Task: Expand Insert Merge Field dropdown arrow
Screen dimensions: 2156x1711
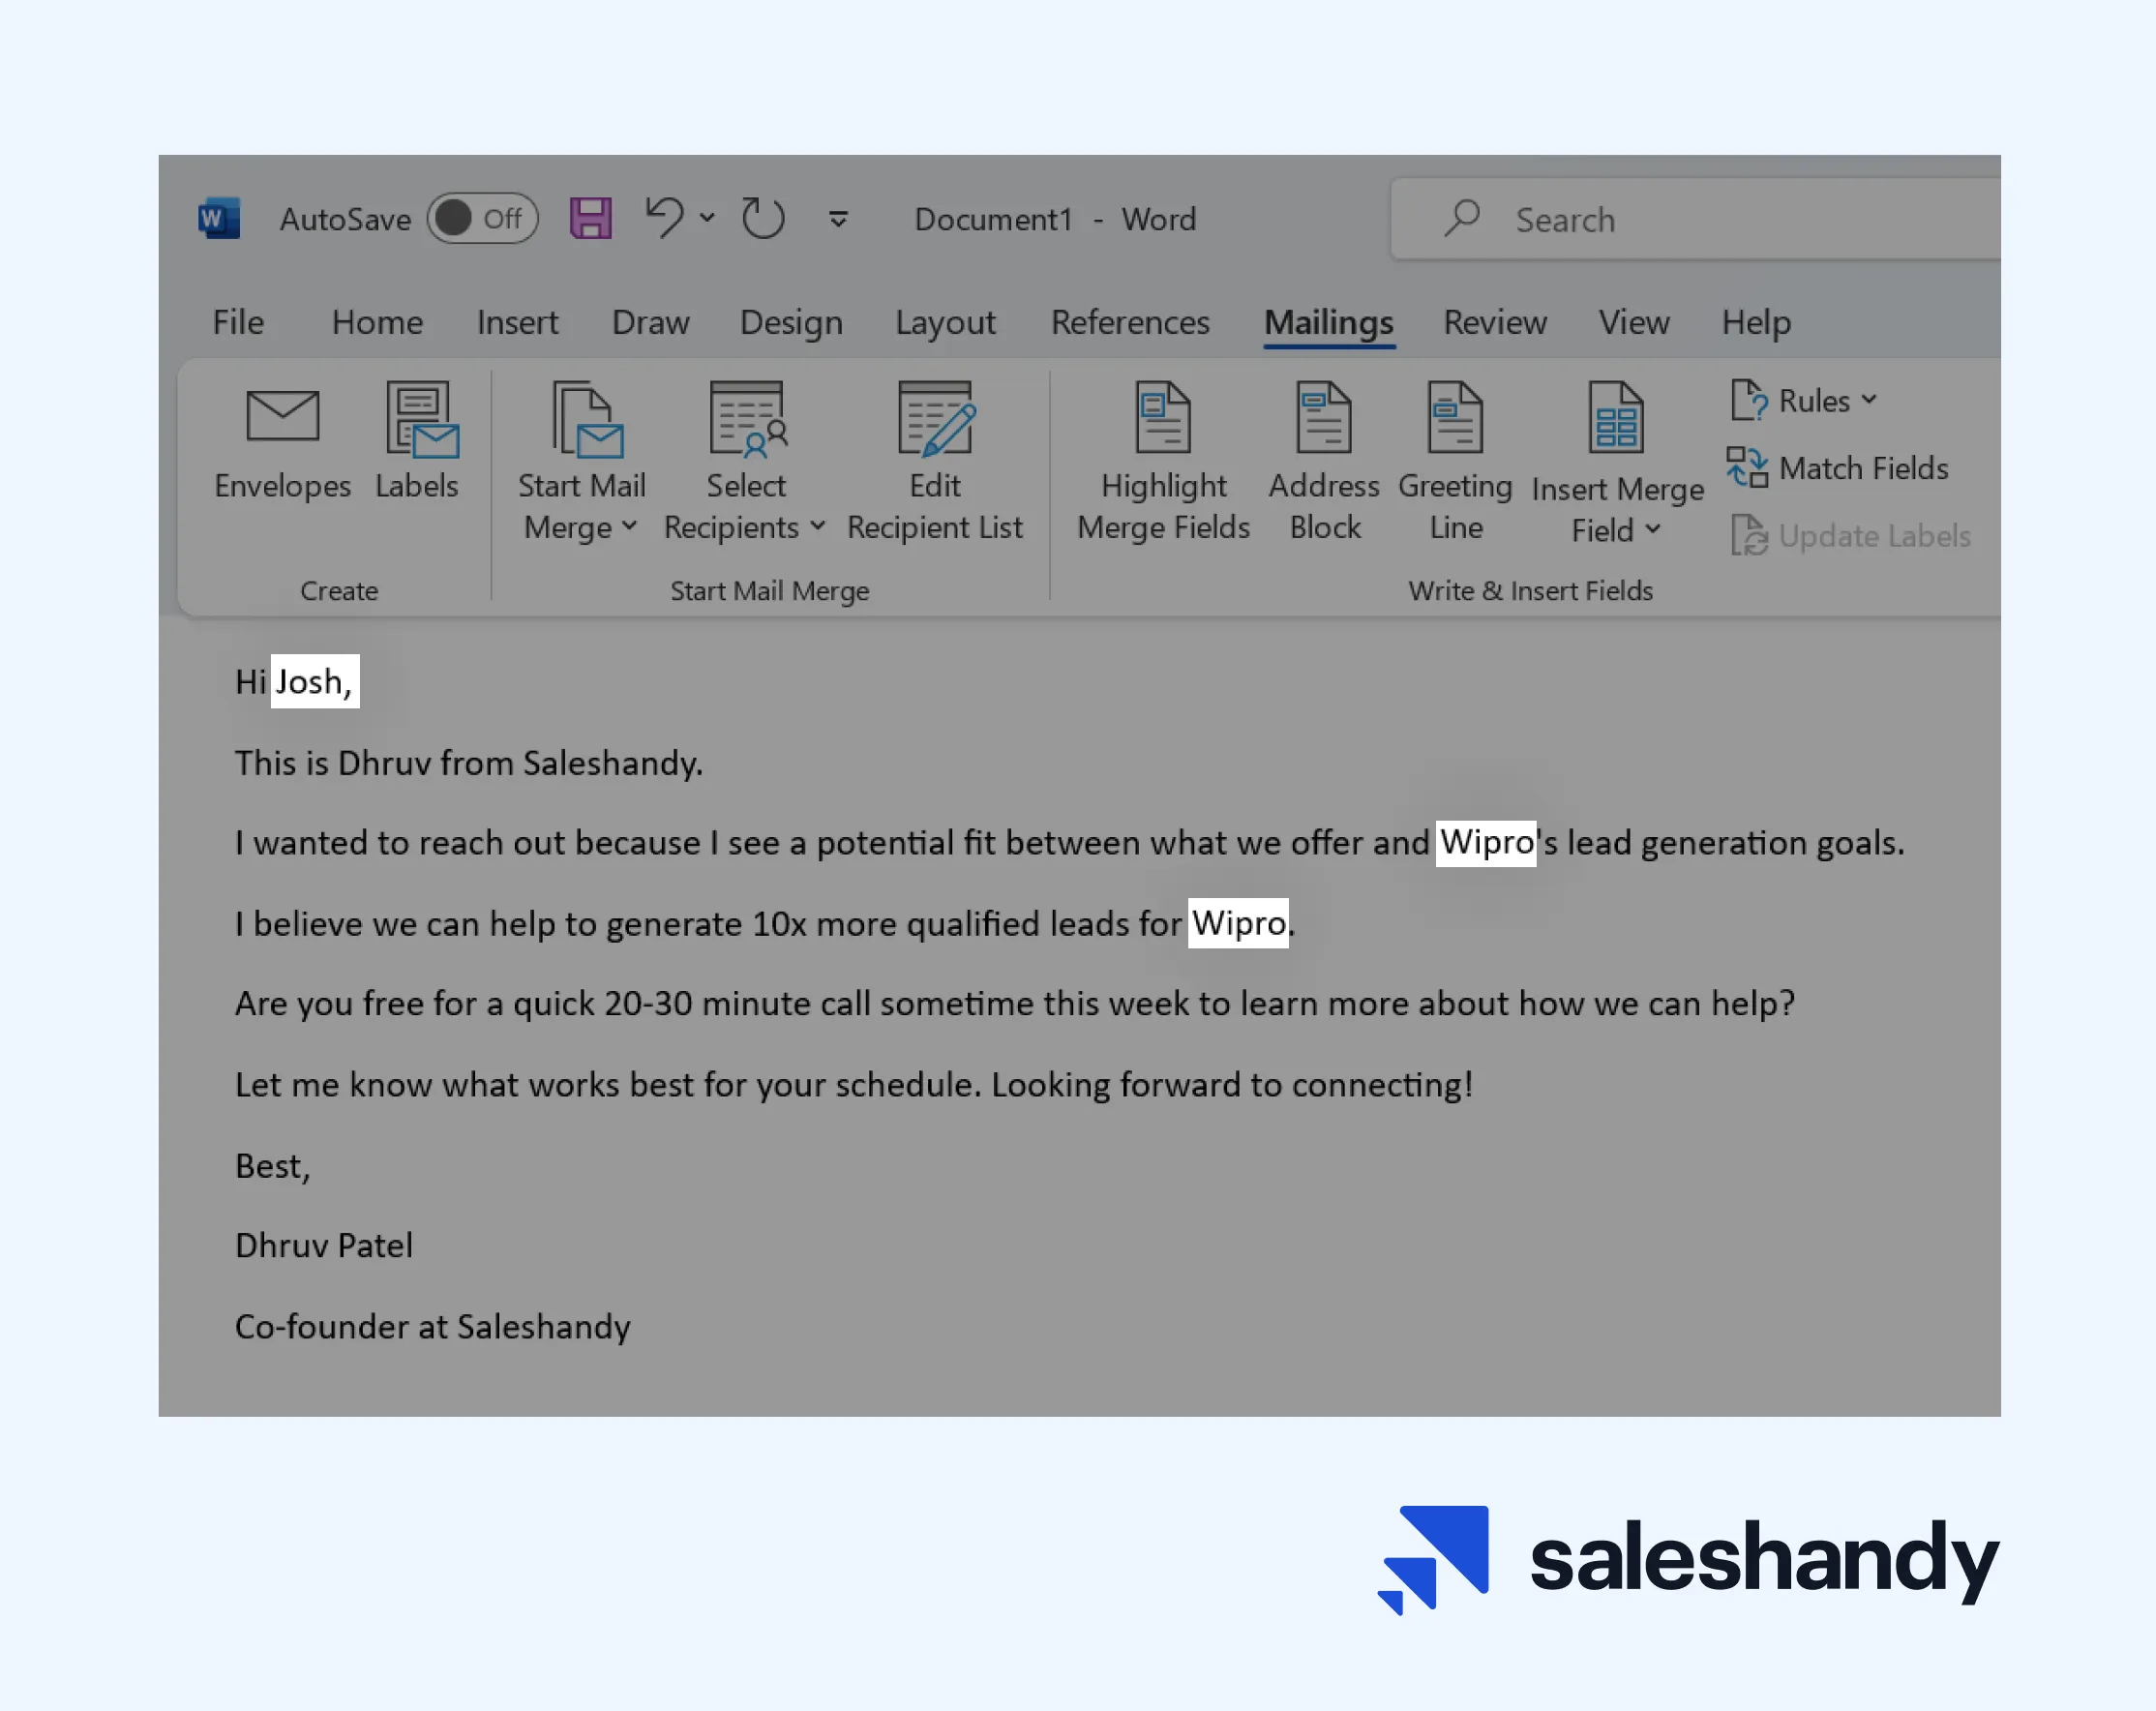Action: point(1653,529)
